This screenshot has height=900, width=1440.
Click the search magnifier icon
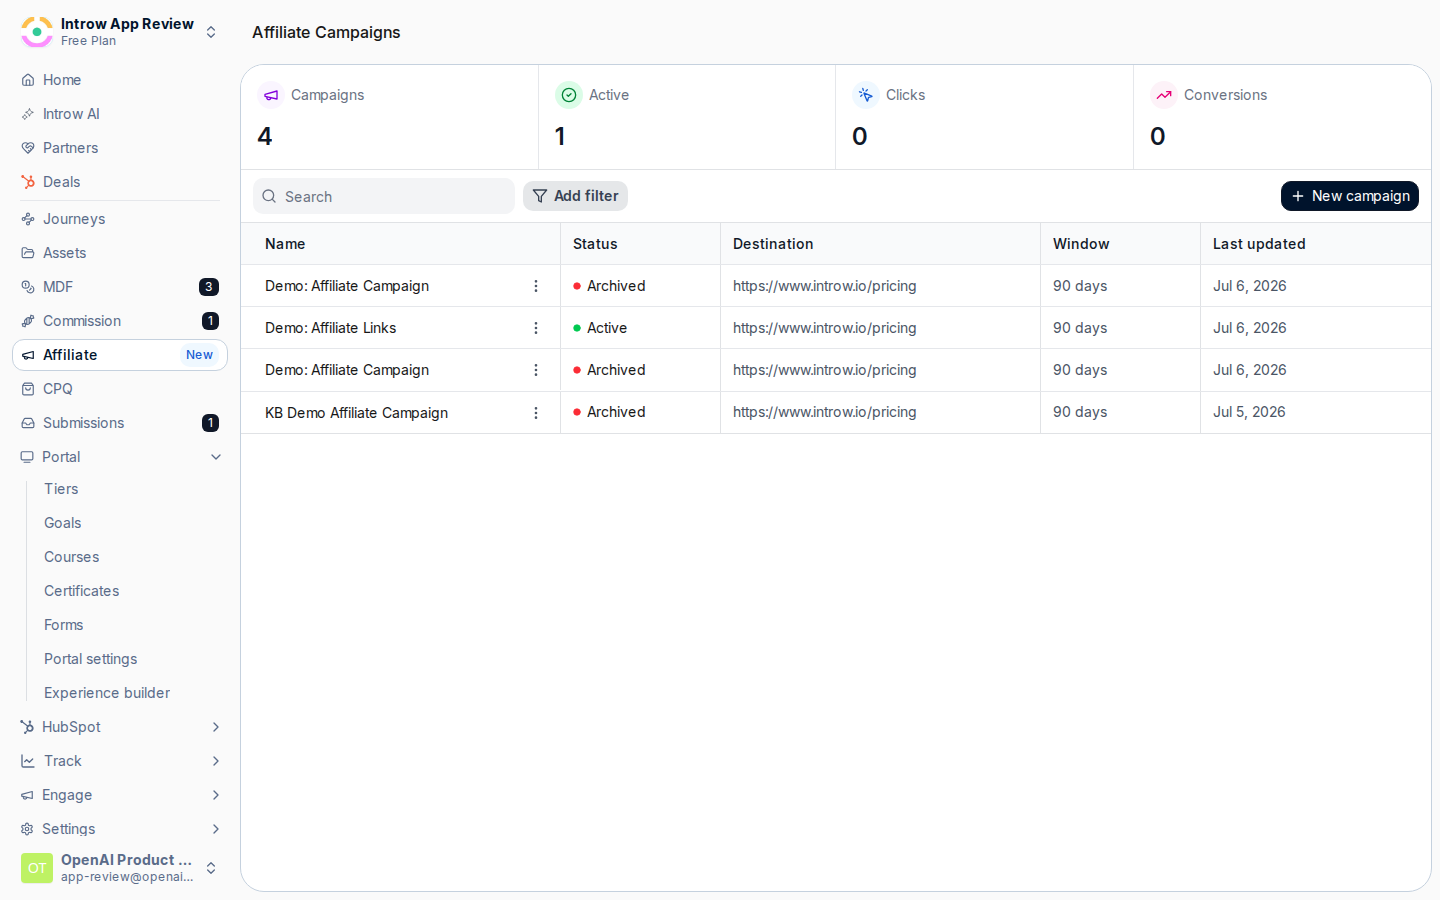click(x=269, y=196)
